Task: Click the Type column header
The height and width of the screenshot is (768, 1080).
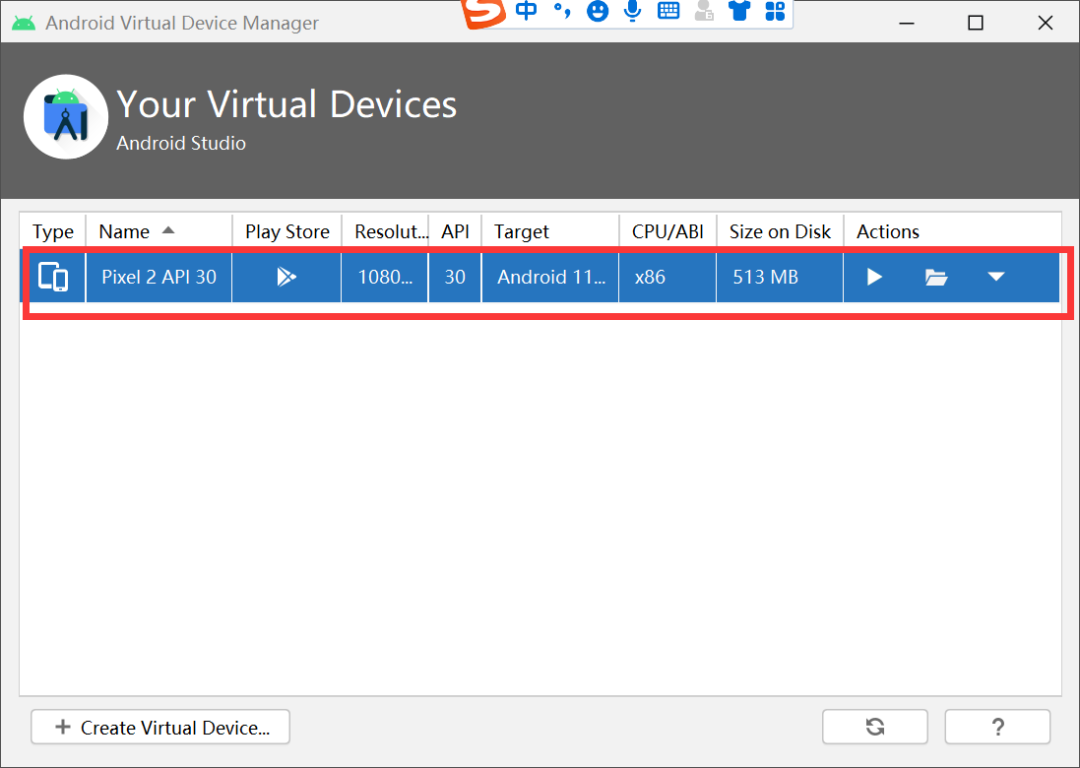Action: tap(53, 231)
